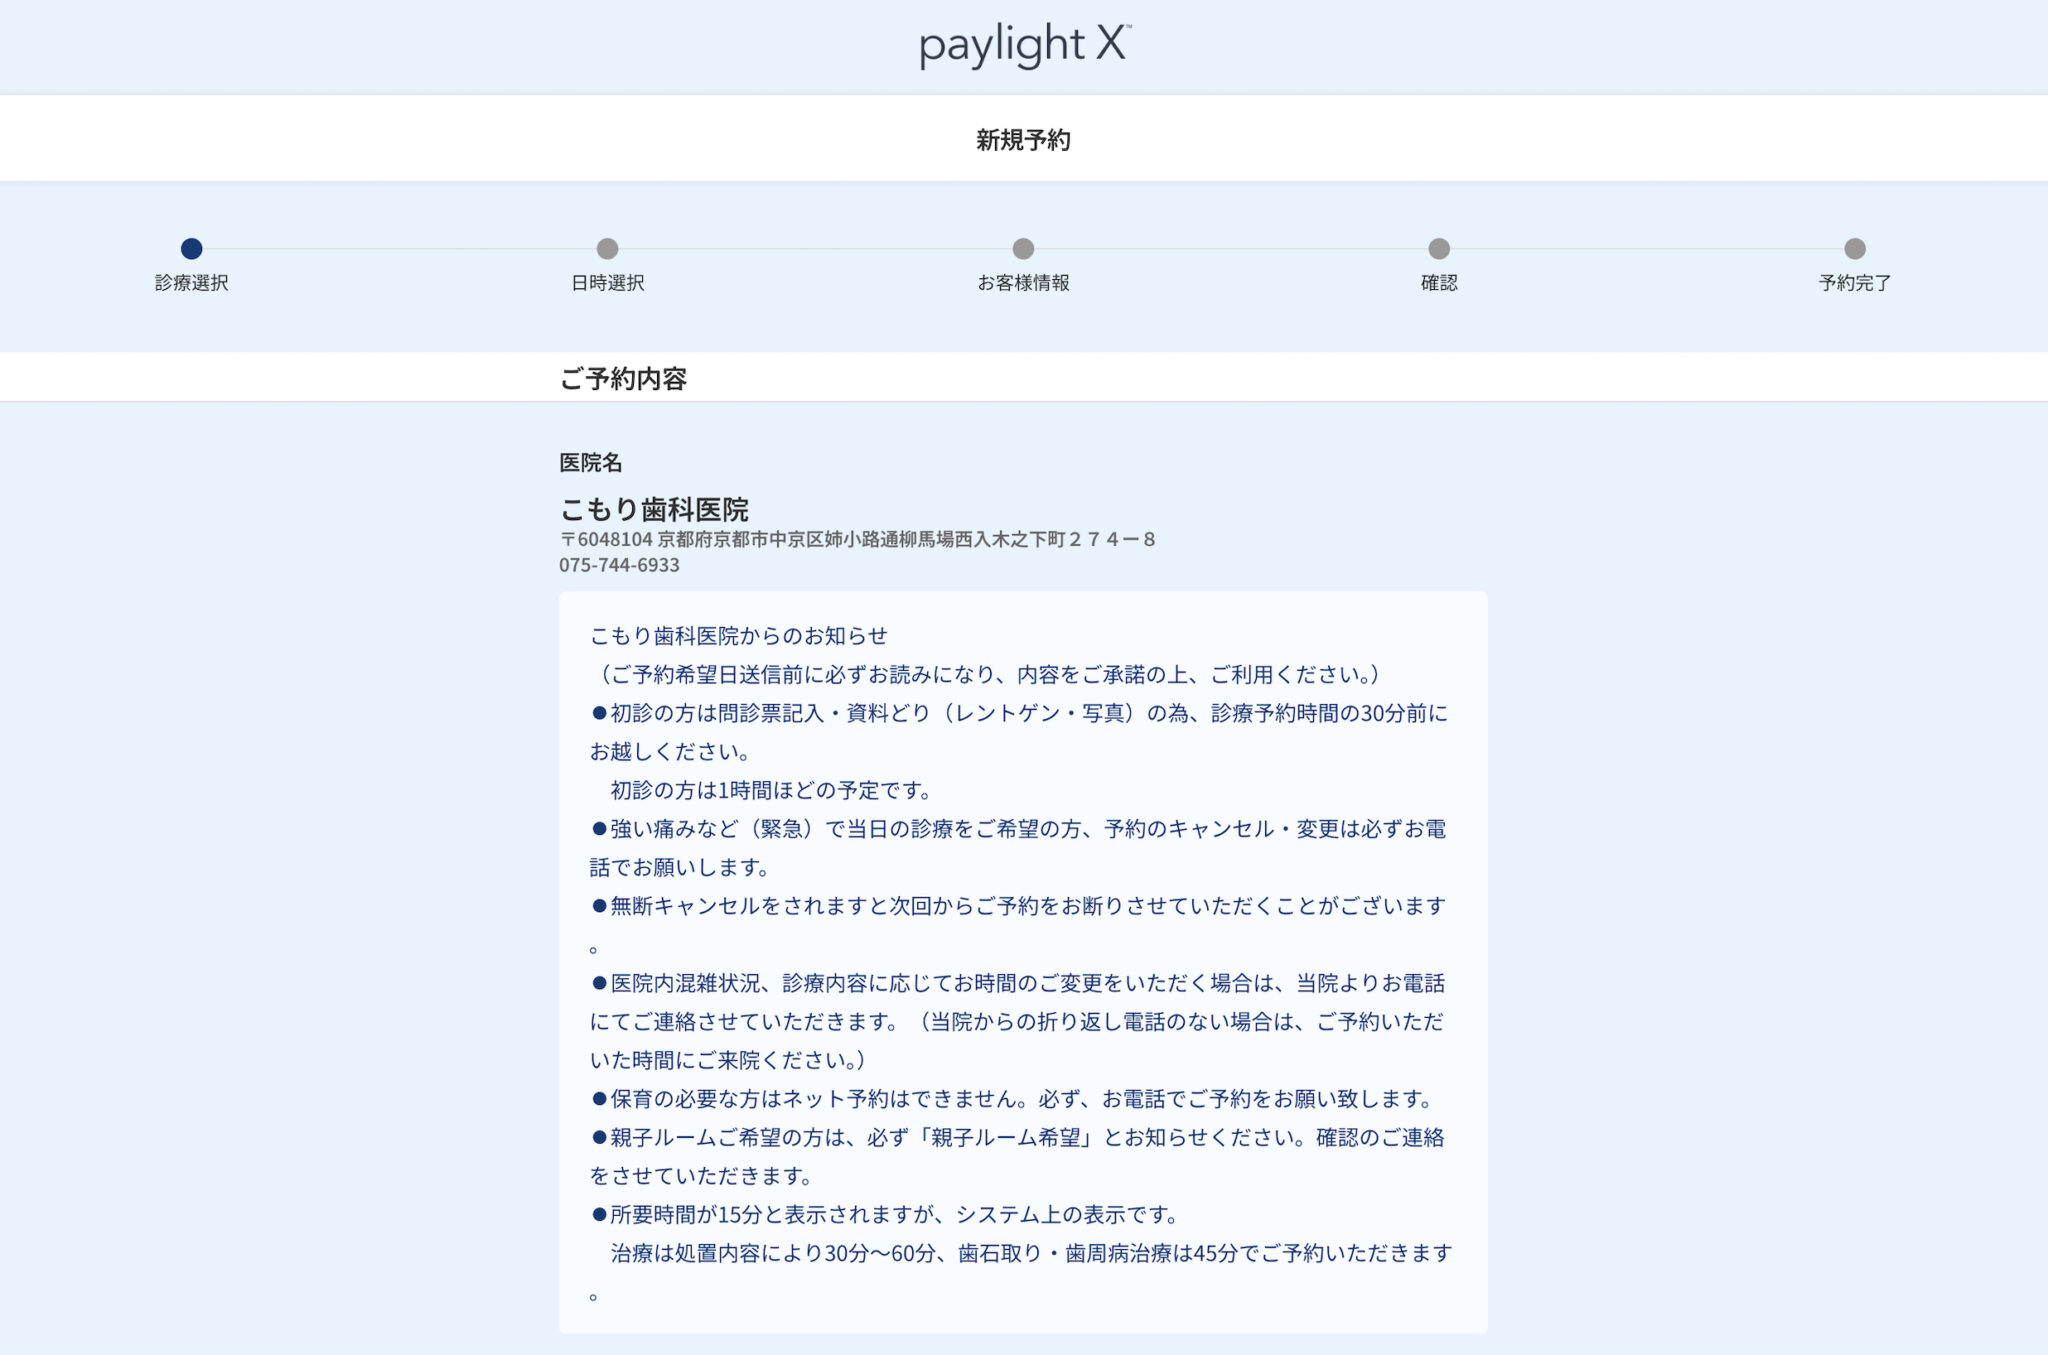Select the 診療選択 step label
2048x1355 pixels.
point(191,283)
